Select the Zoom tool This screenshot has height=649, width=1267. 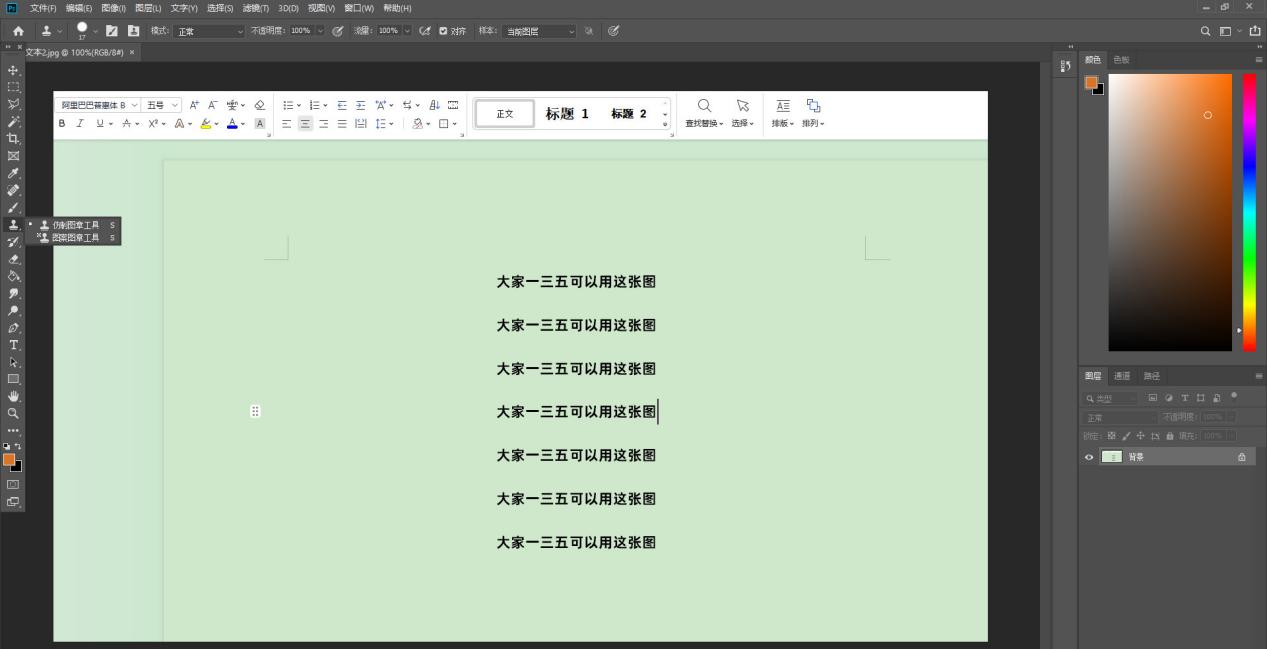click(x=13, y=413)
